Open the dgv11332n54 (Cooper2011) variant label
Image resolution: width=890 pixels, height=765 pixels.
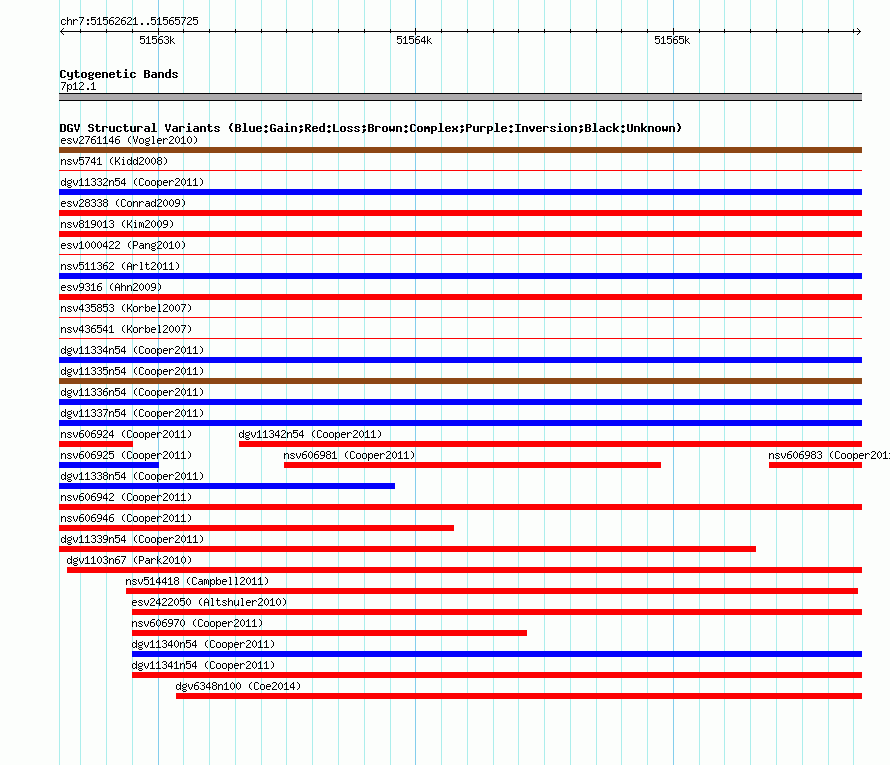point(132,182)
